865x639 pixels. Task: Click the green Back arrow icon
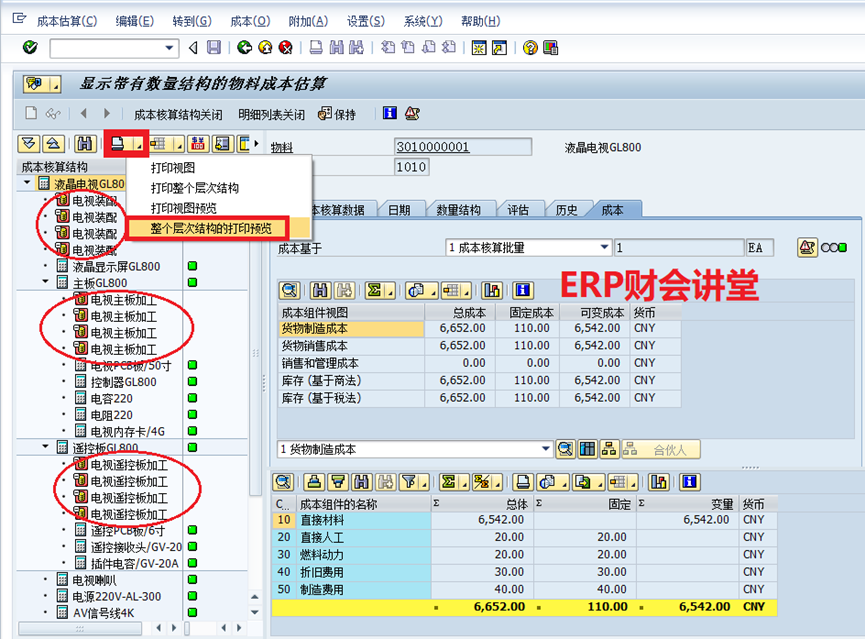pyautogui.click(x=245, y=47)
